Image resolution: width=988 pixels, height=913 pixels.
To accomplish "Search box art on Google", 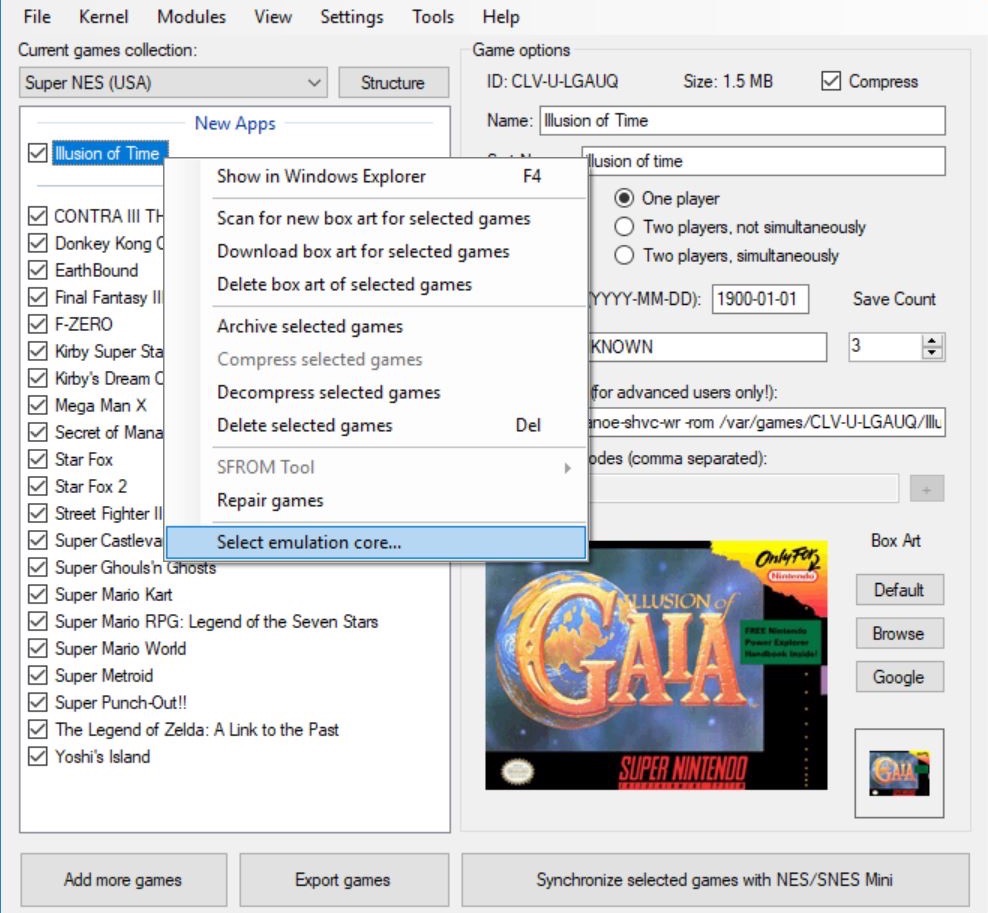I will tap(898, 677).
